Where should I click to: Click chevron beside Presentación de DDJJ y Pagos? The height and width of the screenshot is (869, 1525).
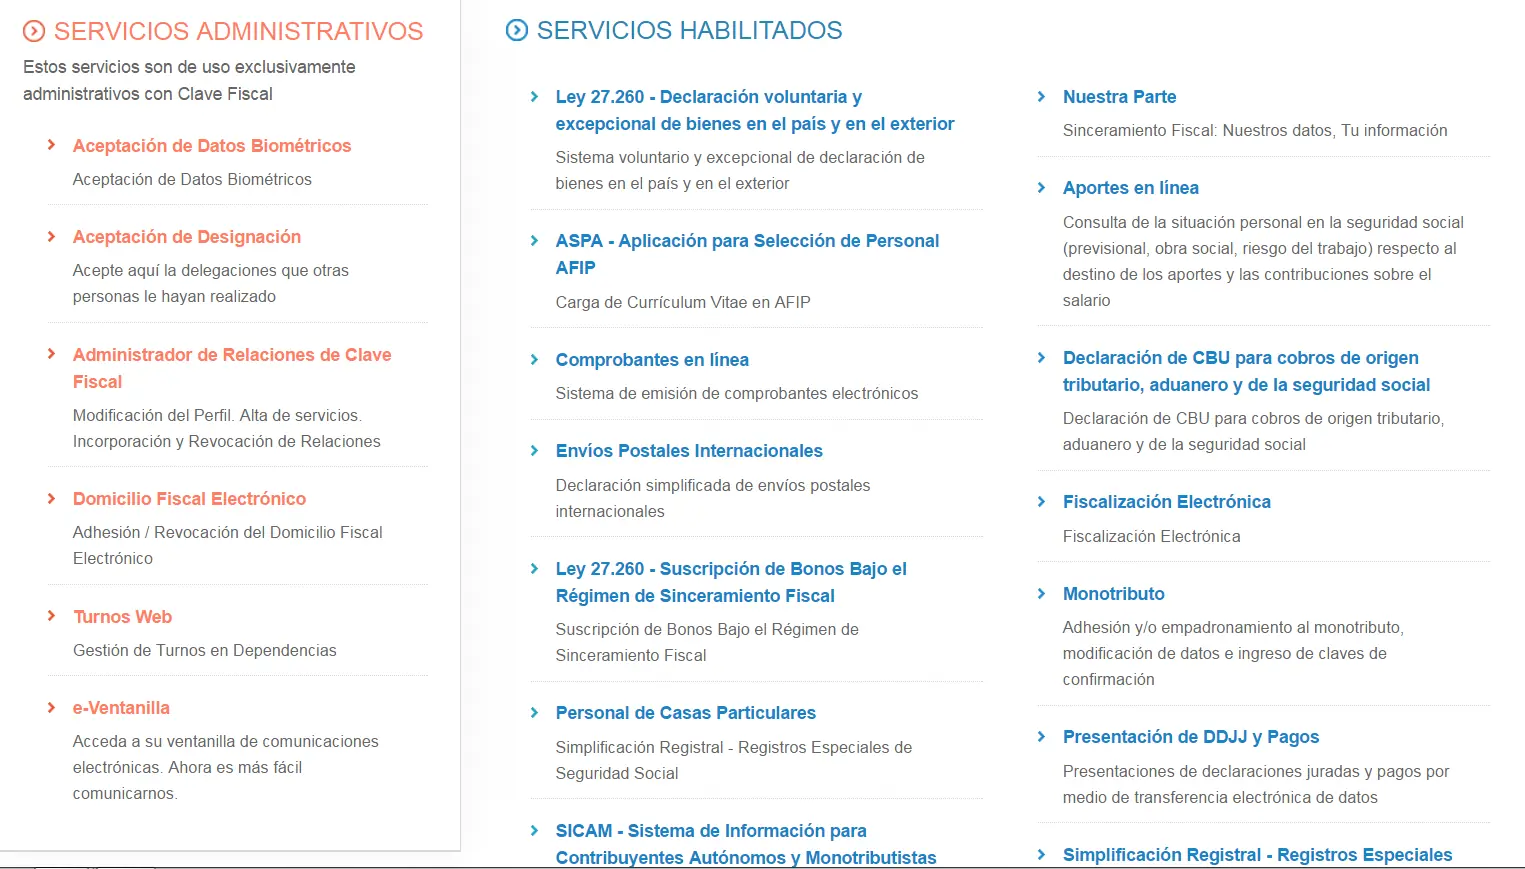tap(1041, 736)
